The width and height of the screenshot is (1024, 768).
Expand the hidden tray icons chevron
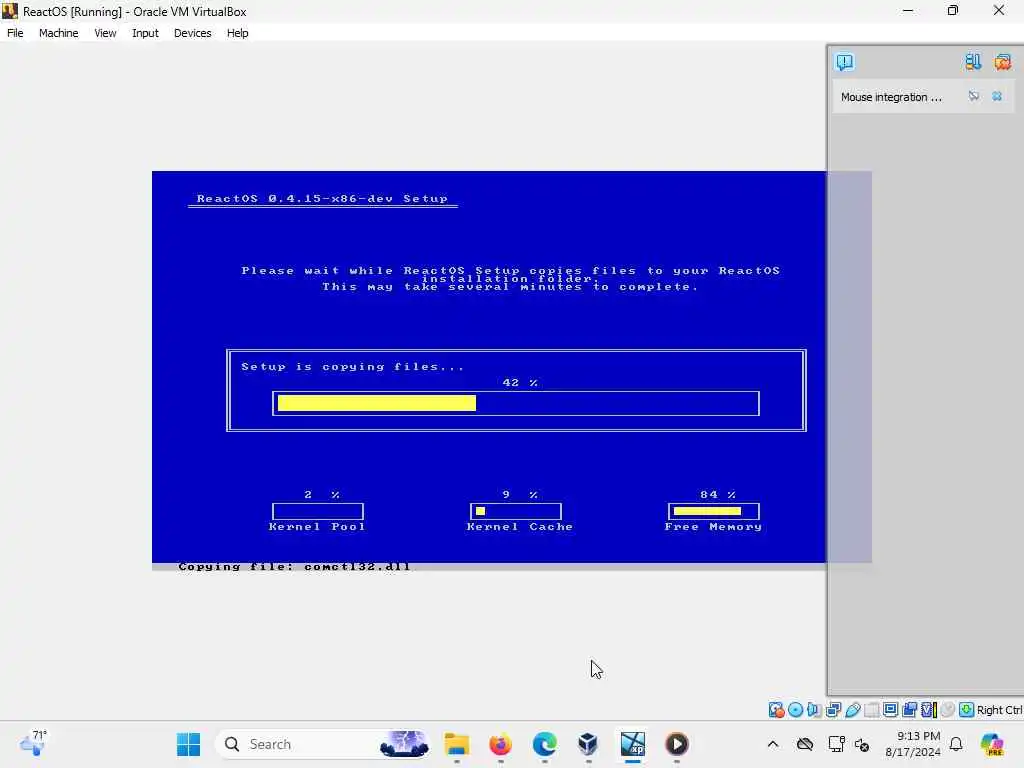tap(773, 744)
